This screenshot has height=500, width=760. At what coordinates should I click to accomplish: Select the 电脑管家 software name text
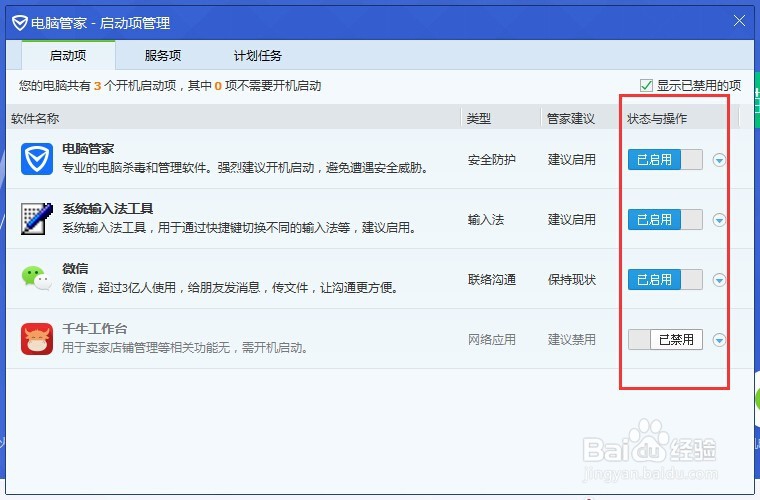(88, 149)
